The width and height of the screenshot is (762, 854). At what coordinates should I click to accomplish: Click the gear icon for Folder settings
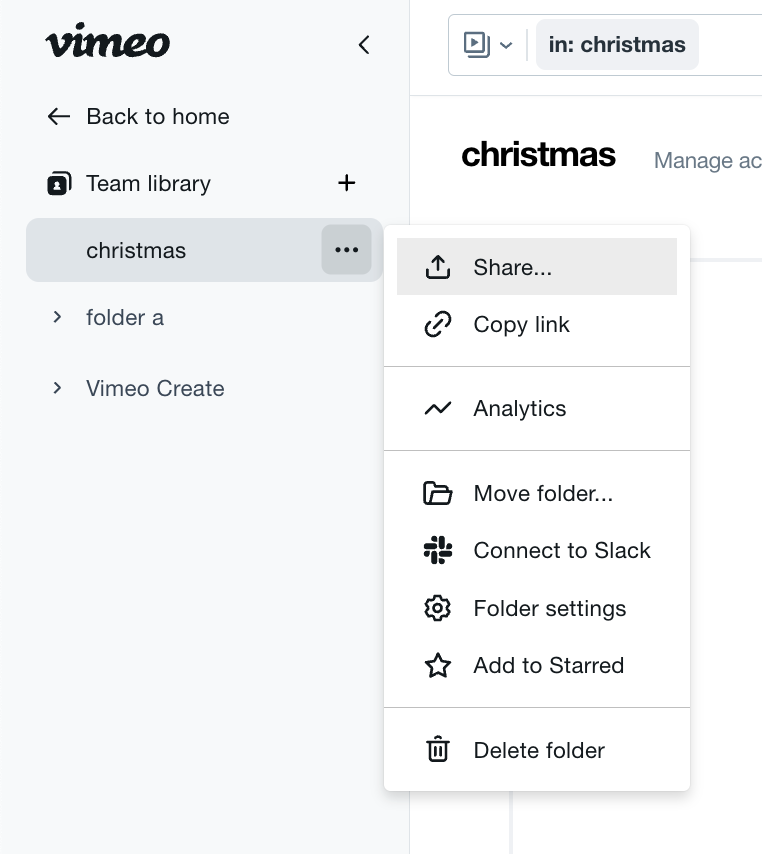[x=437, y=608]
